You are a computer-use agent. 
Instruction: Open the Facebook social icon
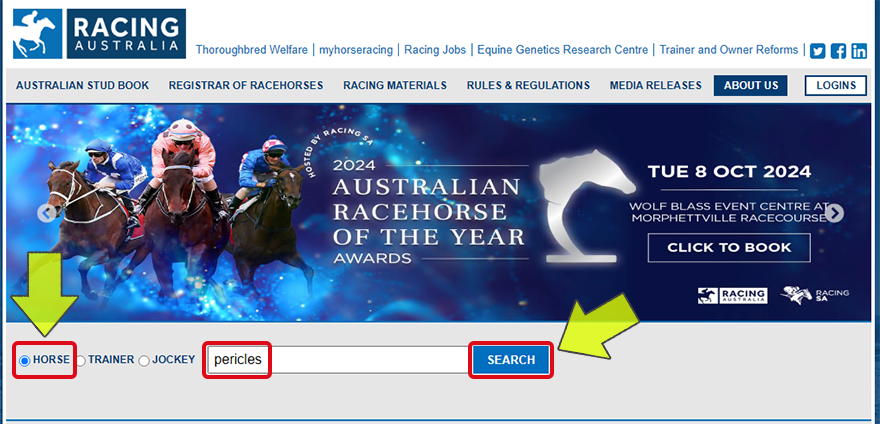(x=838, y=51)
